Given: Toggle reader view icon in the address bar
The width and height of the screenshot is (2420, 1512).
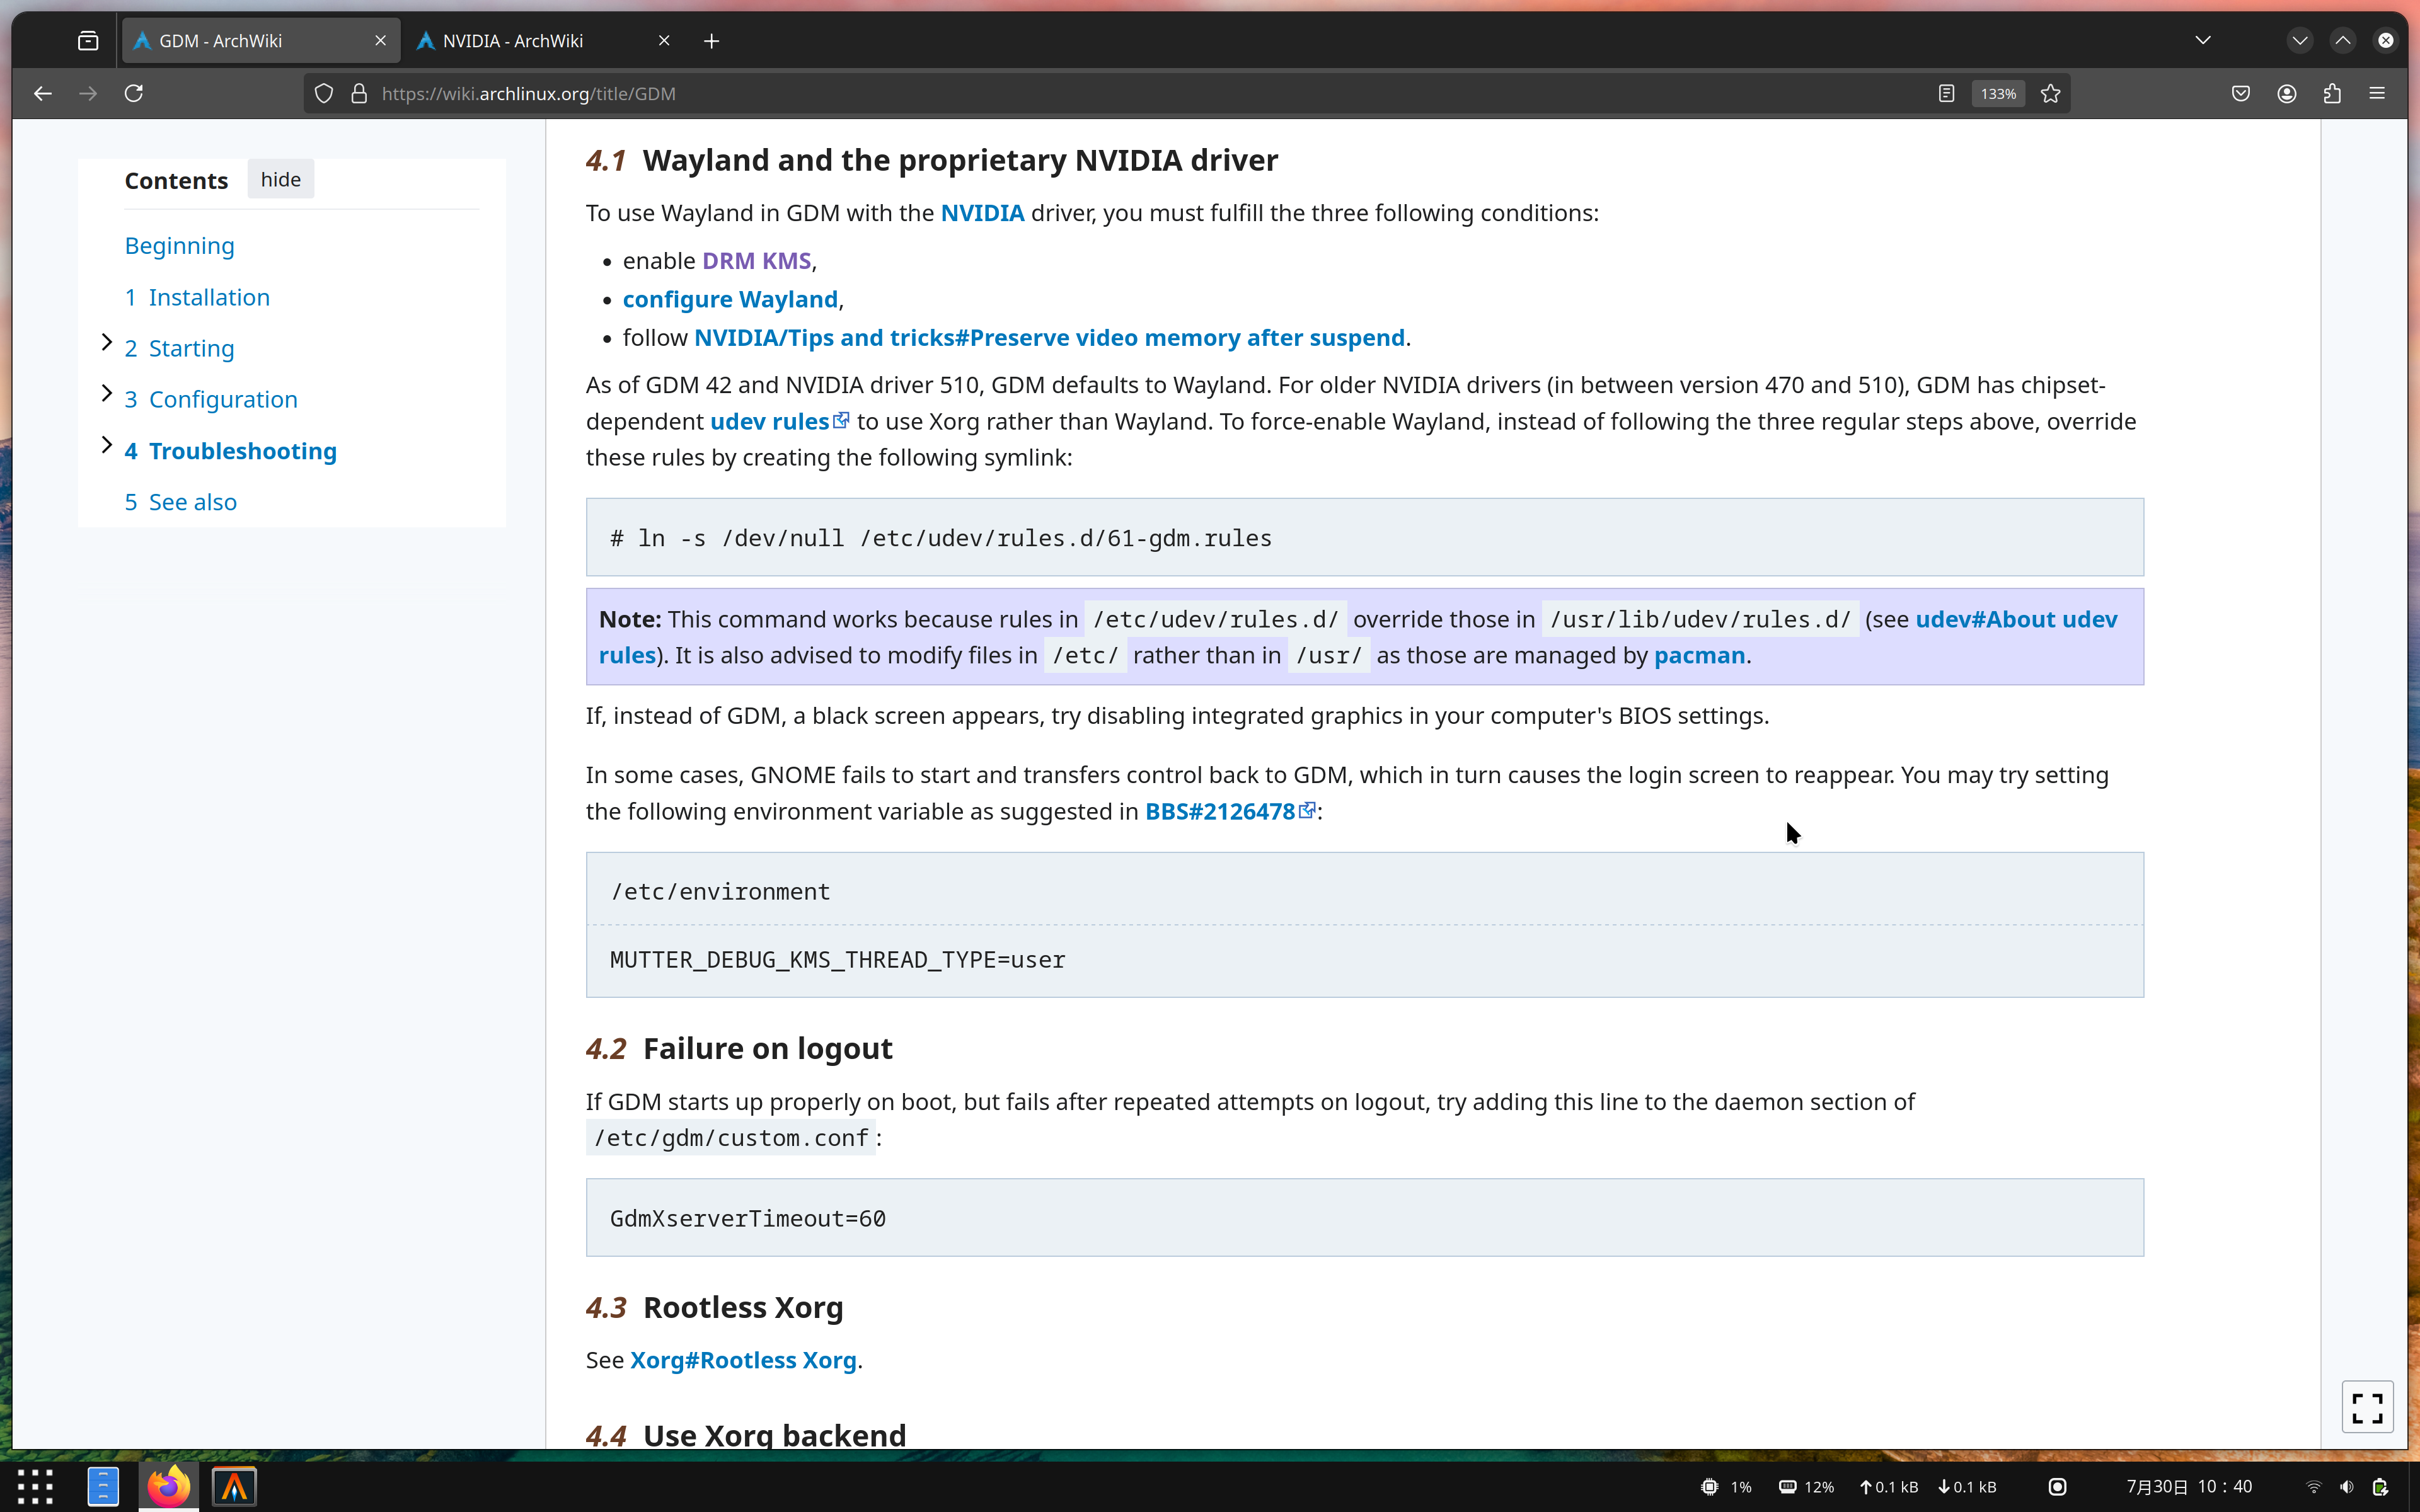Looking at the screenshot, I should (x=1946, y=93).
